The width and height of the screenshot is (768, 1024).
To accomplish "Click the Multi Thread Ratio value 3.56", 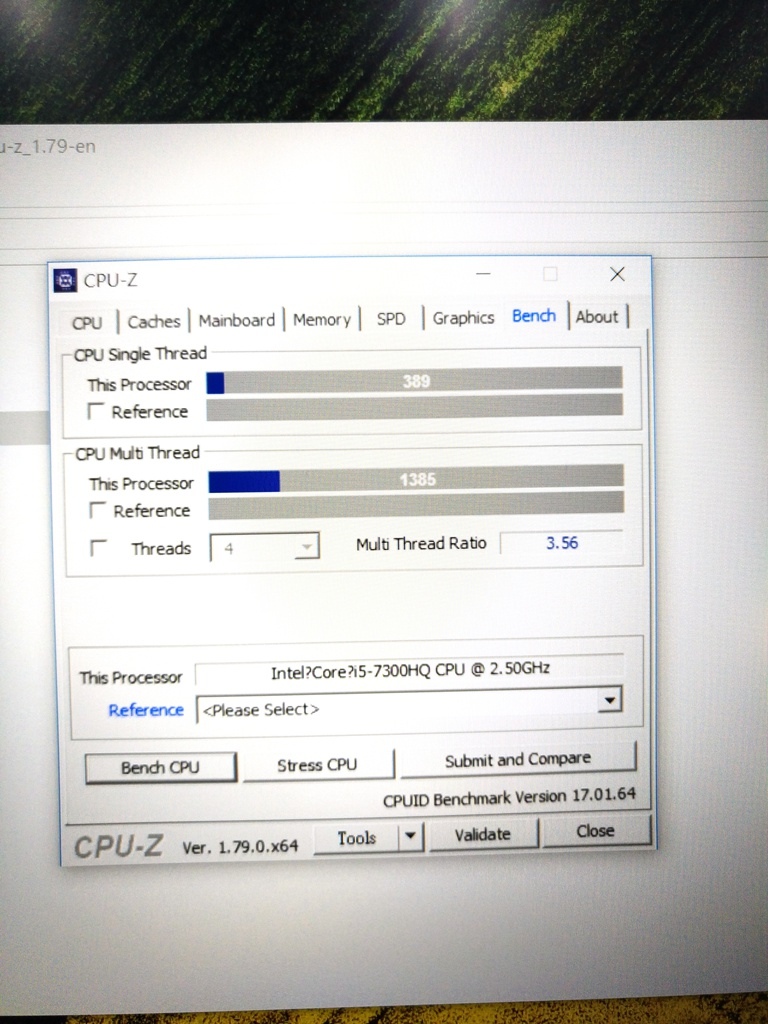I will pos(562,543).
